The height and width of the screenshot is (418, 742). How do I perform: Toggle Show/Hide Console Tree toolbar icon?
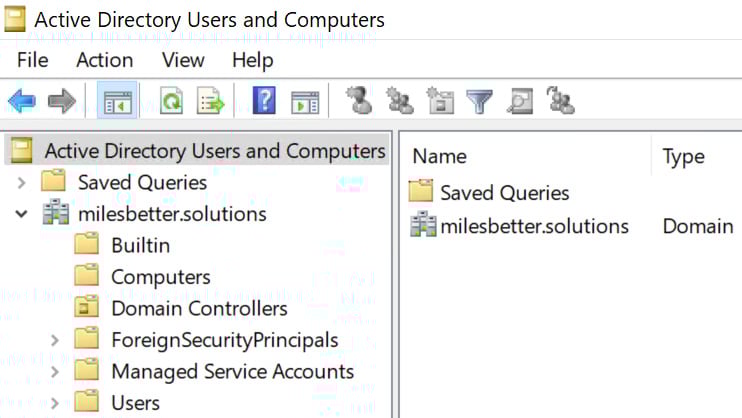[x=117, y=100]
